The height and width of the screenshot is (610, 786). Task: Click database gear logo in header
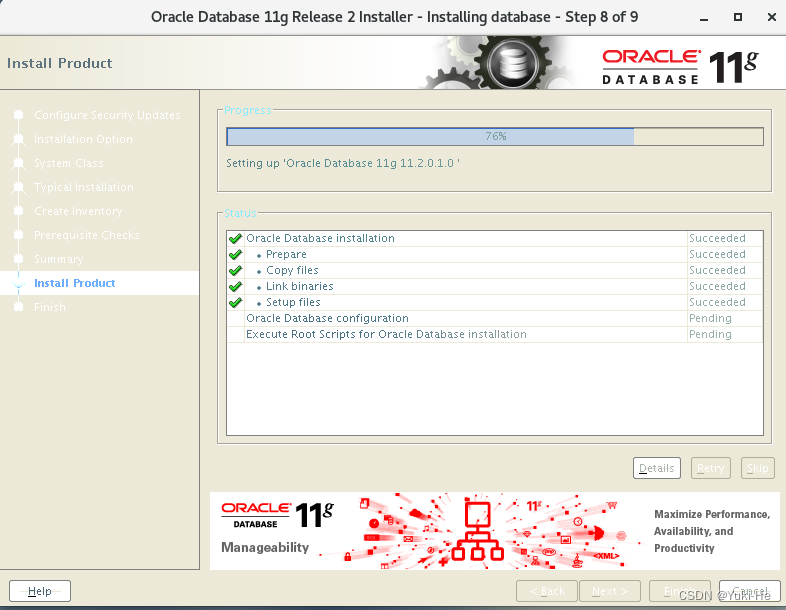point(512,64)
